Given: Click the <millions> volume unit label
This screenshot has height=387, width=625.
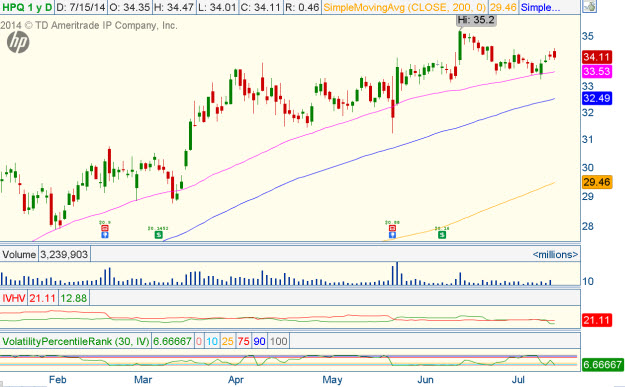Looking at the screenshot, I should [555, 254].
